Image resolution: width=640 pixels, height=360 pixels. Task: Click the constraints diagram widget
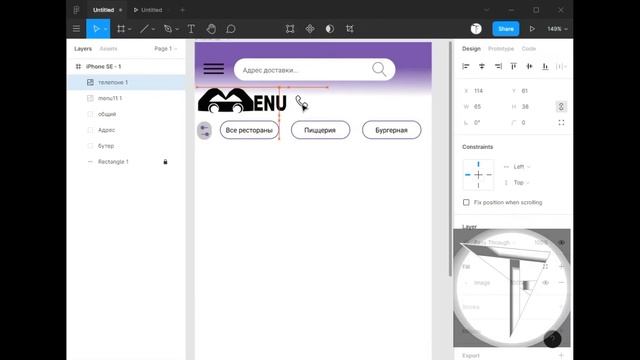[x=478, y=175]
